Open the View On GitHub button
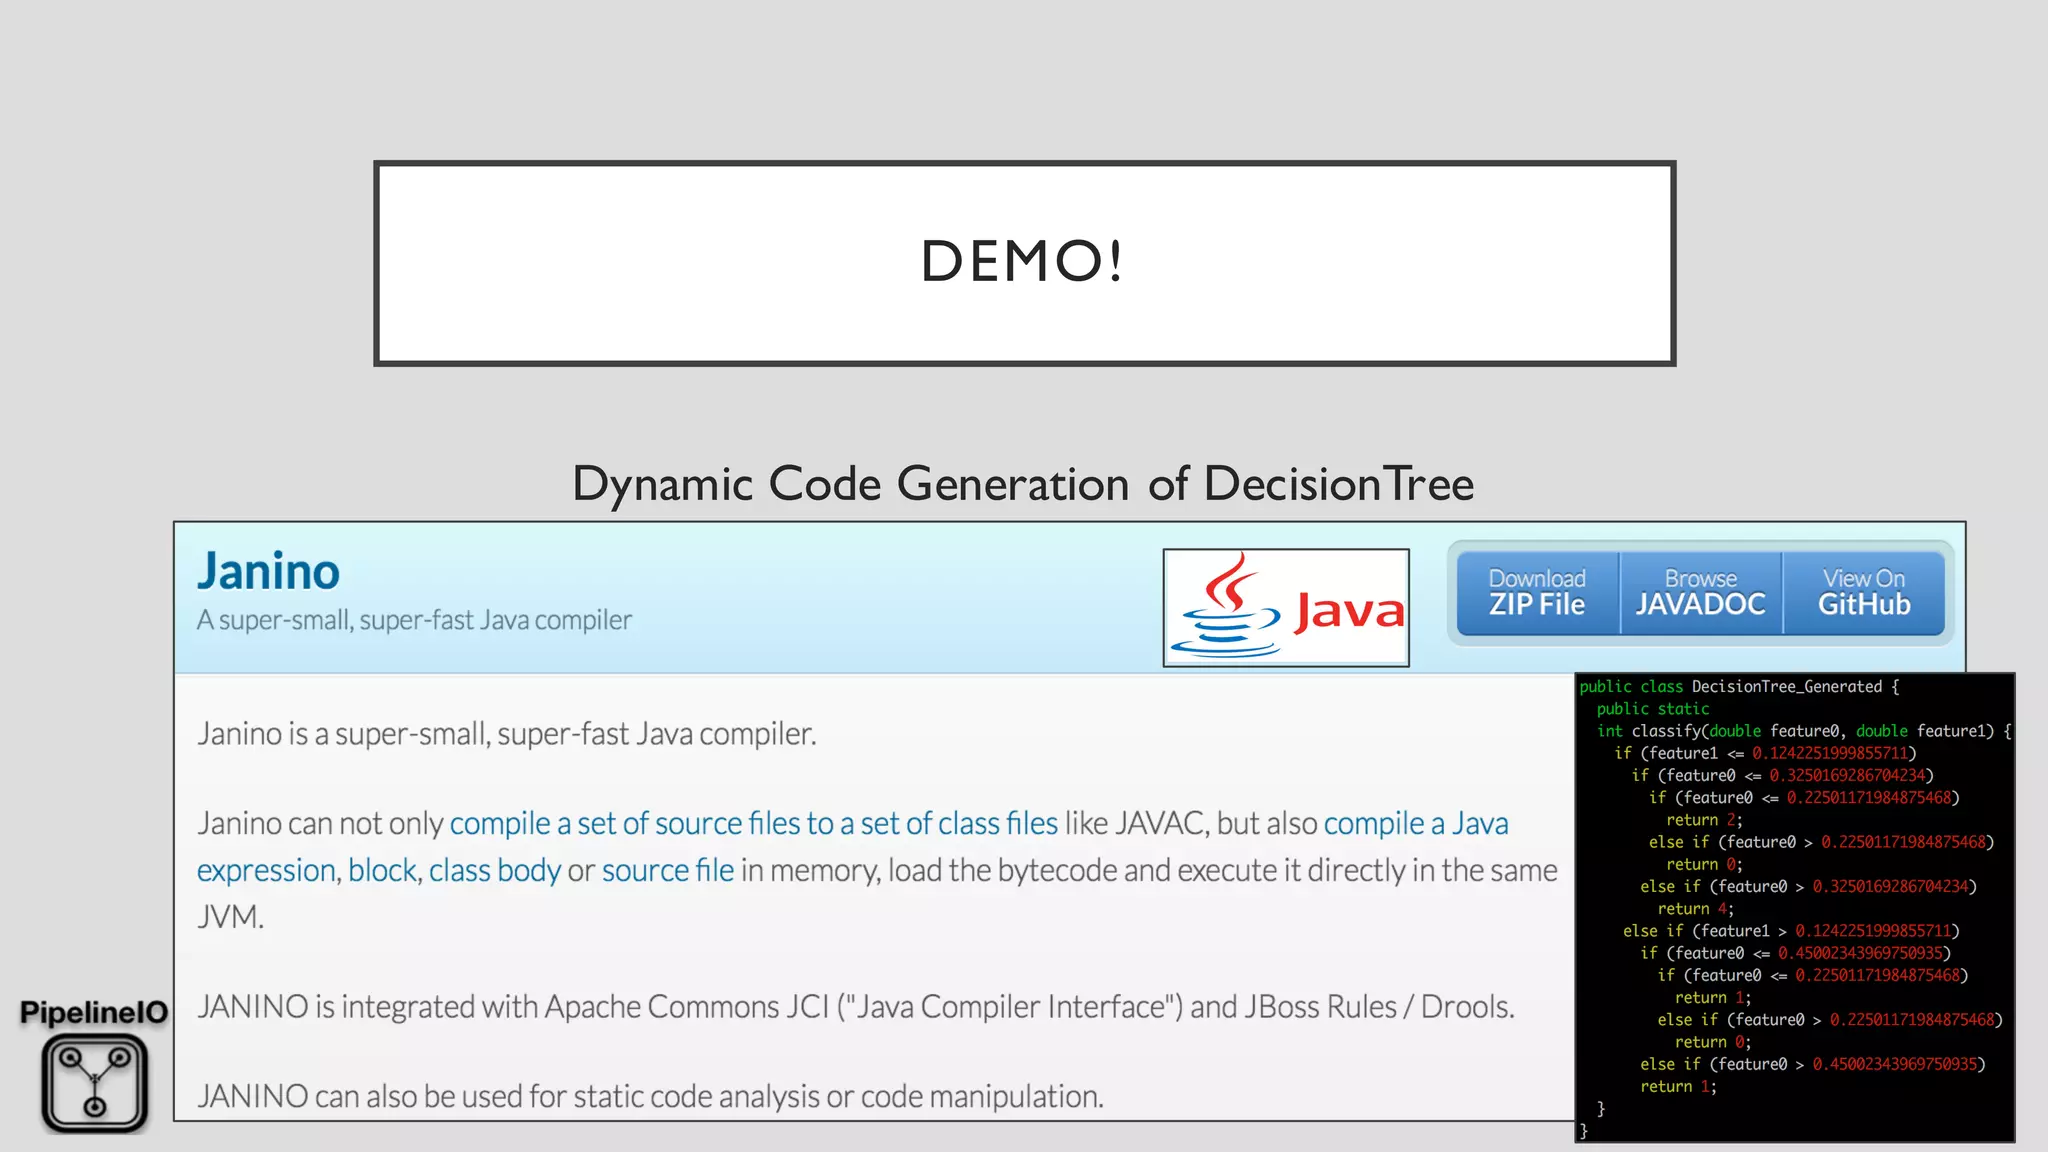The width and height of the screenshot is (2048, 1152). [1864, 592]
